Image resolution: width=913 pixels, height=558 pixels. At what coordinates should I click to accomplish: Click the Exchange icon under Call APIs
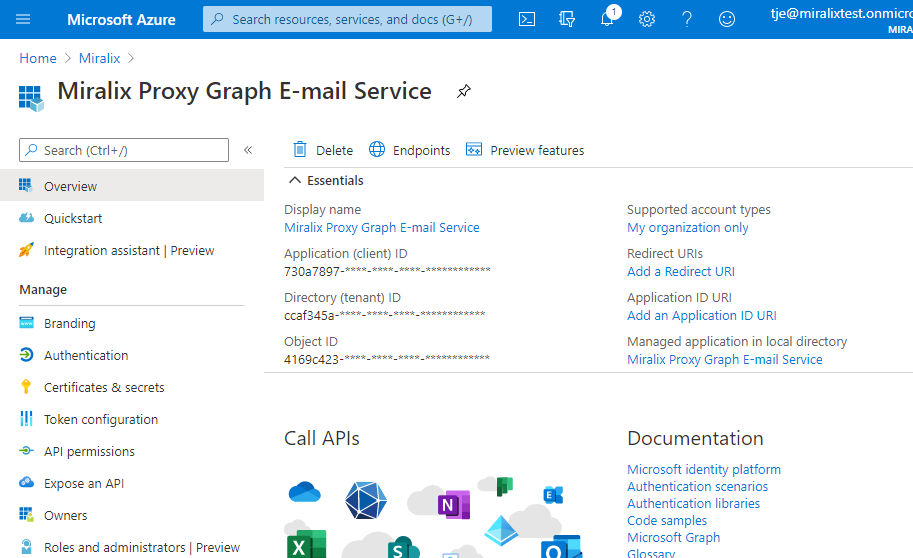(x=553, y=495)
